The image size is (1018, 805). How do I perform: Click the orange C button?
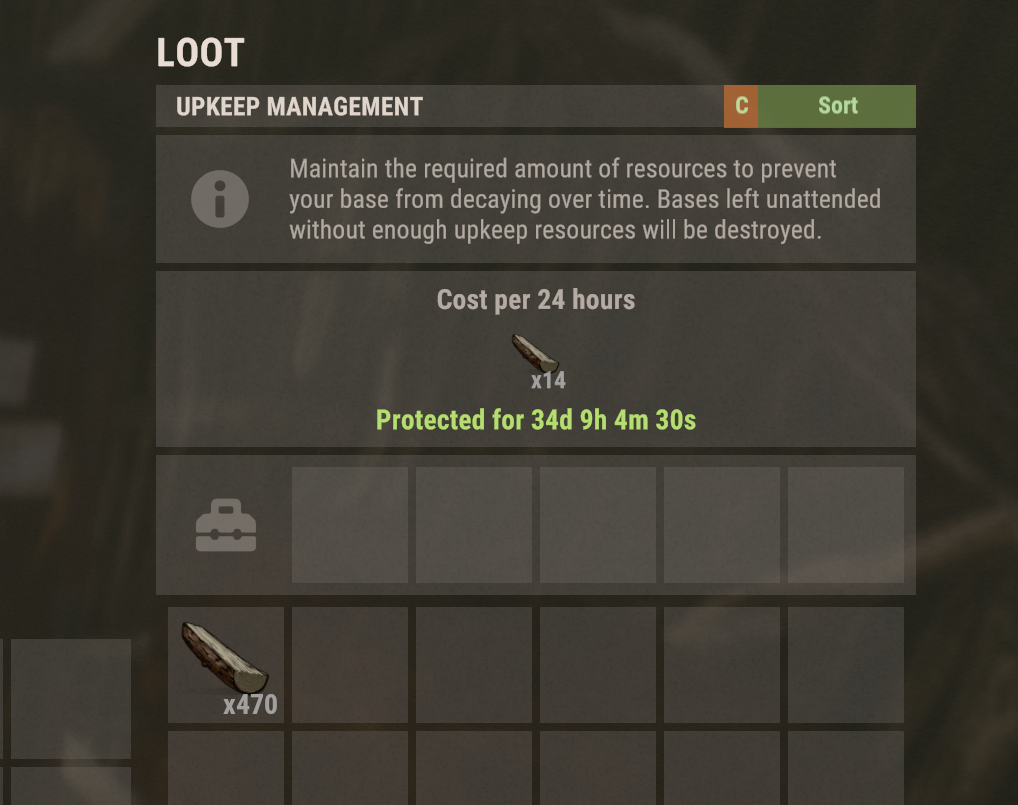[x=741, y=106]
